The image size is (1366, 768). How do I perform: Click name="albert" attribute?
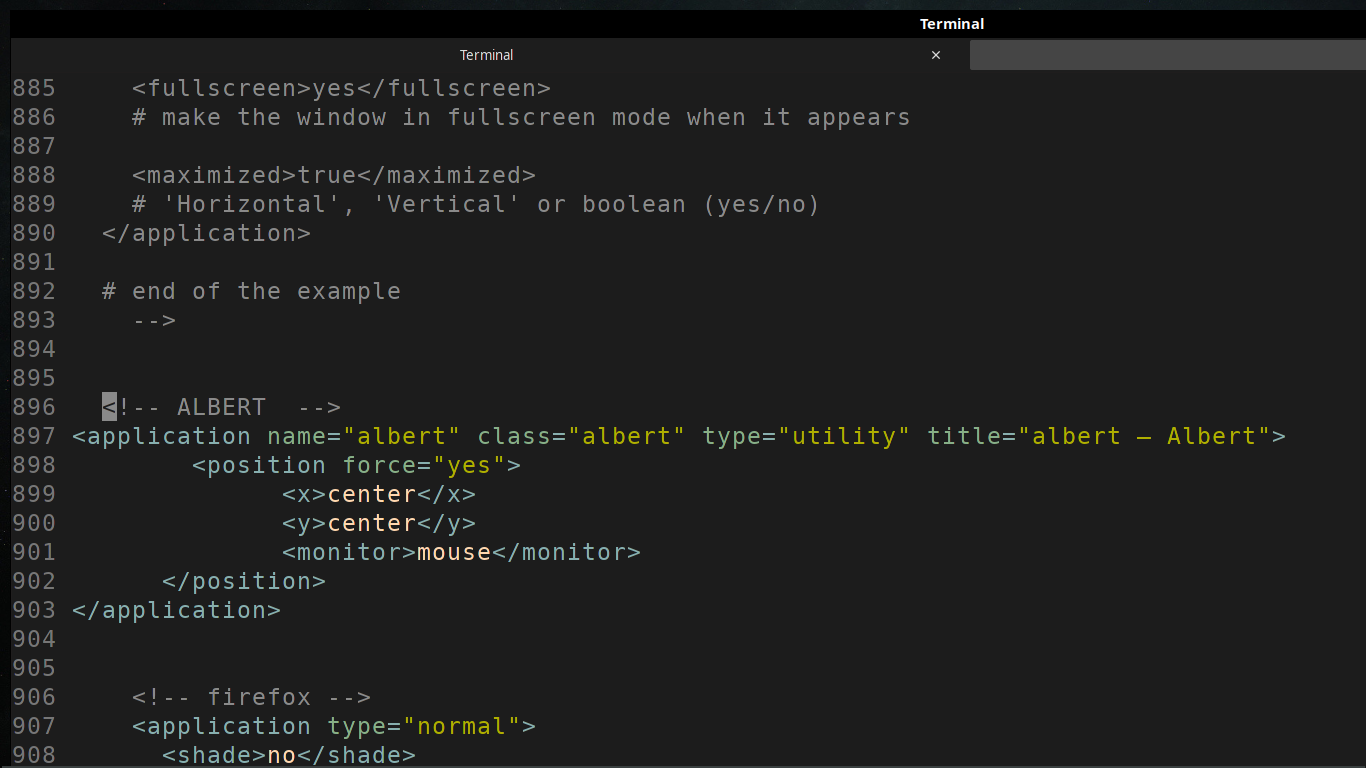point(364,436)
